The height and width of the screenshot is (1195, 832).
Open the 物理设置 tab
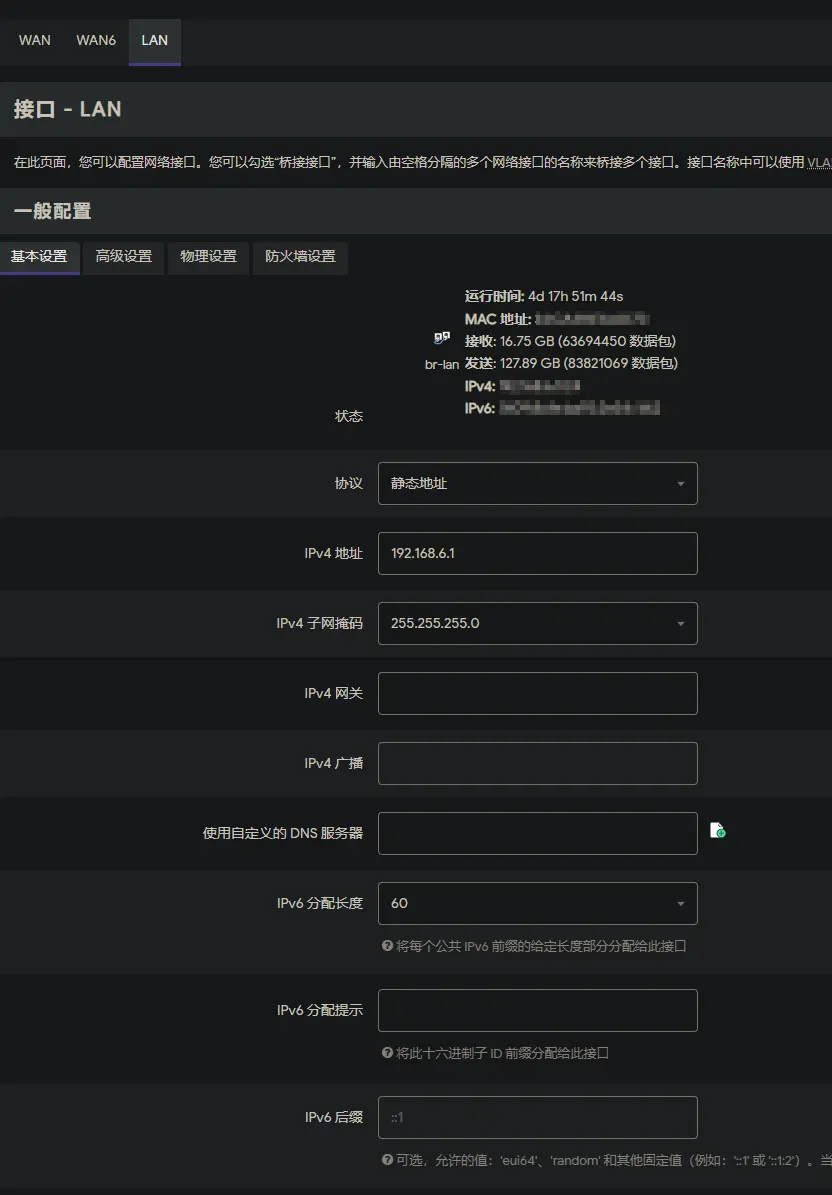click(x=209, y=256)
